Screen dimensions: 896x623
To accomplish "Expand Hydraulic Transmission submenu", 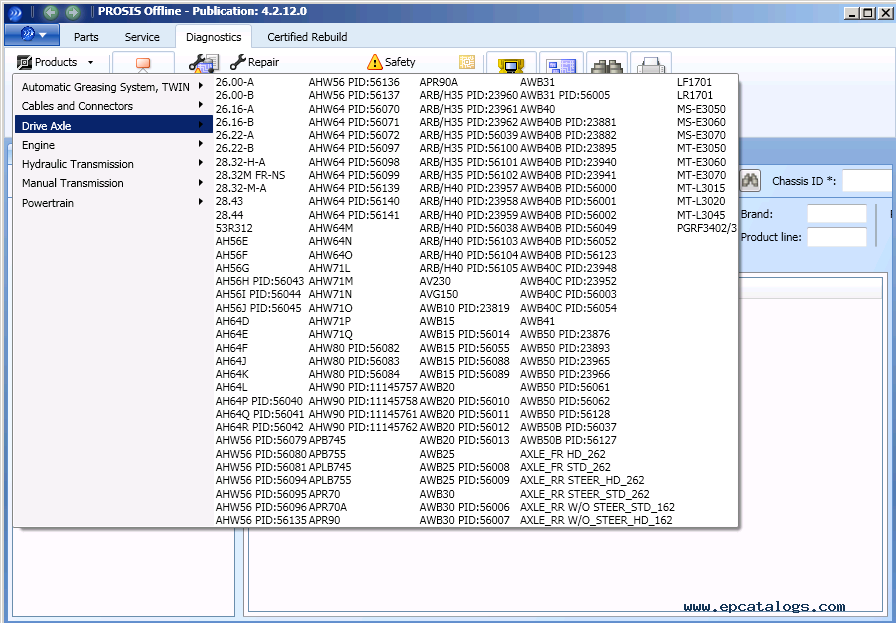I will (x=113, y=164).
